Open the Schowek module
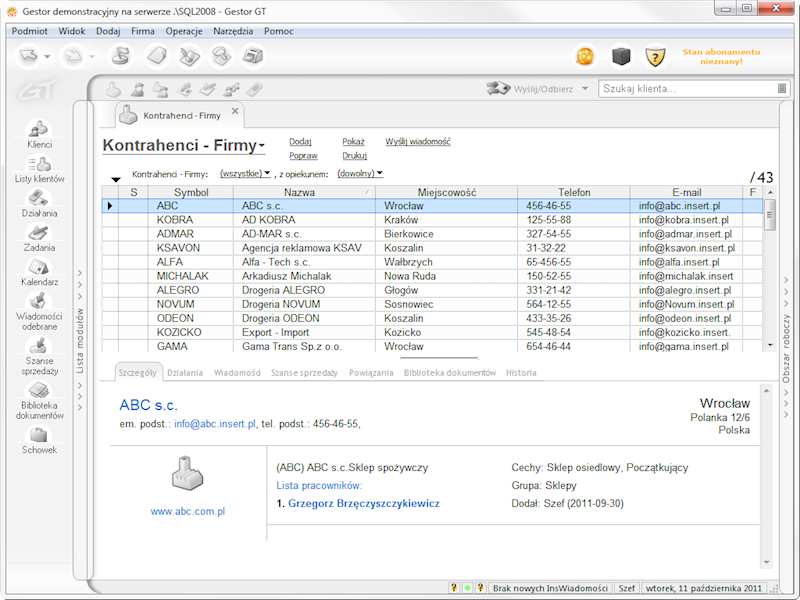This screenshot has height=600, width=800. (x=39, y=440)
